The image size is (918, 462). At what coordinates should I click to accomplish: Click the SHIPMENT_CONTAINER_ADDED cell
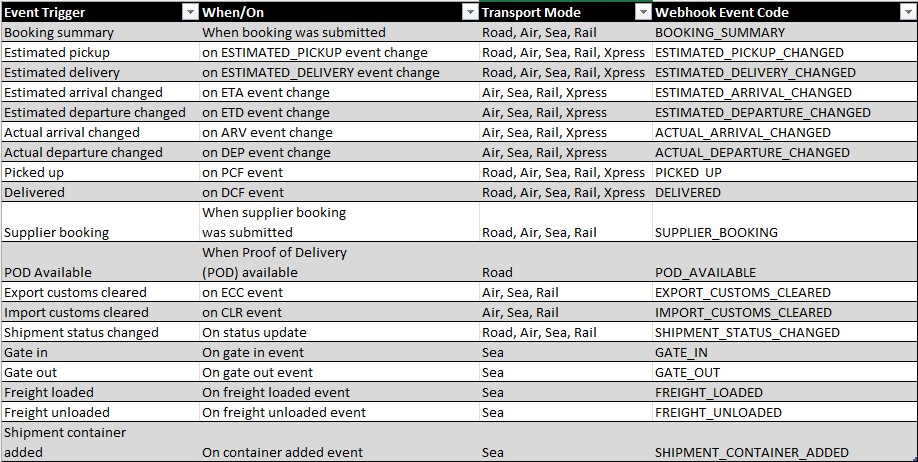pyautogui.click(x=752, y=452)
